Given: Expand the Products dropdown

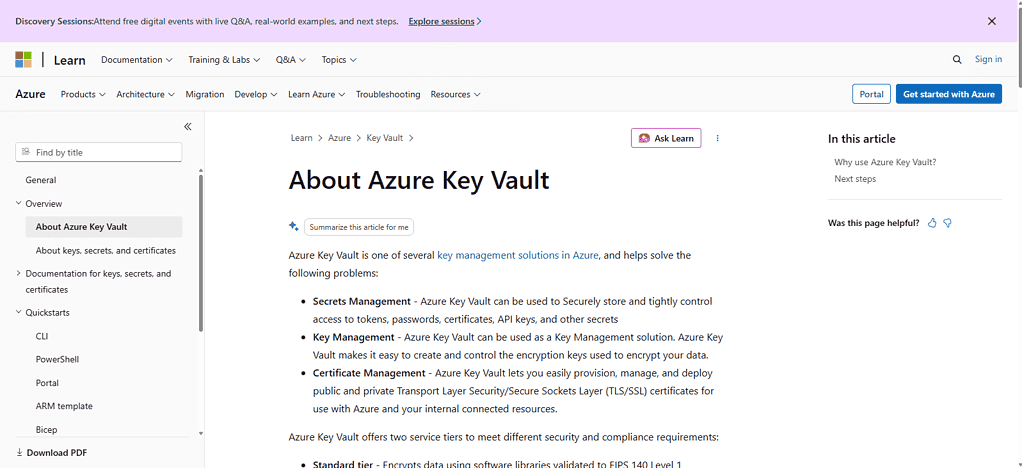Looking at the screenshot, I should tap(83, 94).
